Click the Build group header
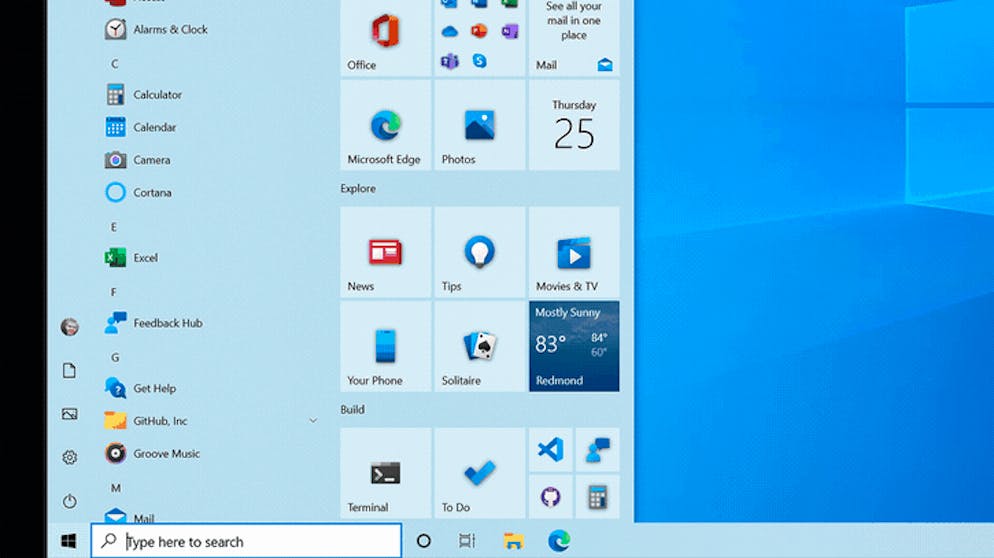Screen dimensions: 994x558 [x=352, y=410]
